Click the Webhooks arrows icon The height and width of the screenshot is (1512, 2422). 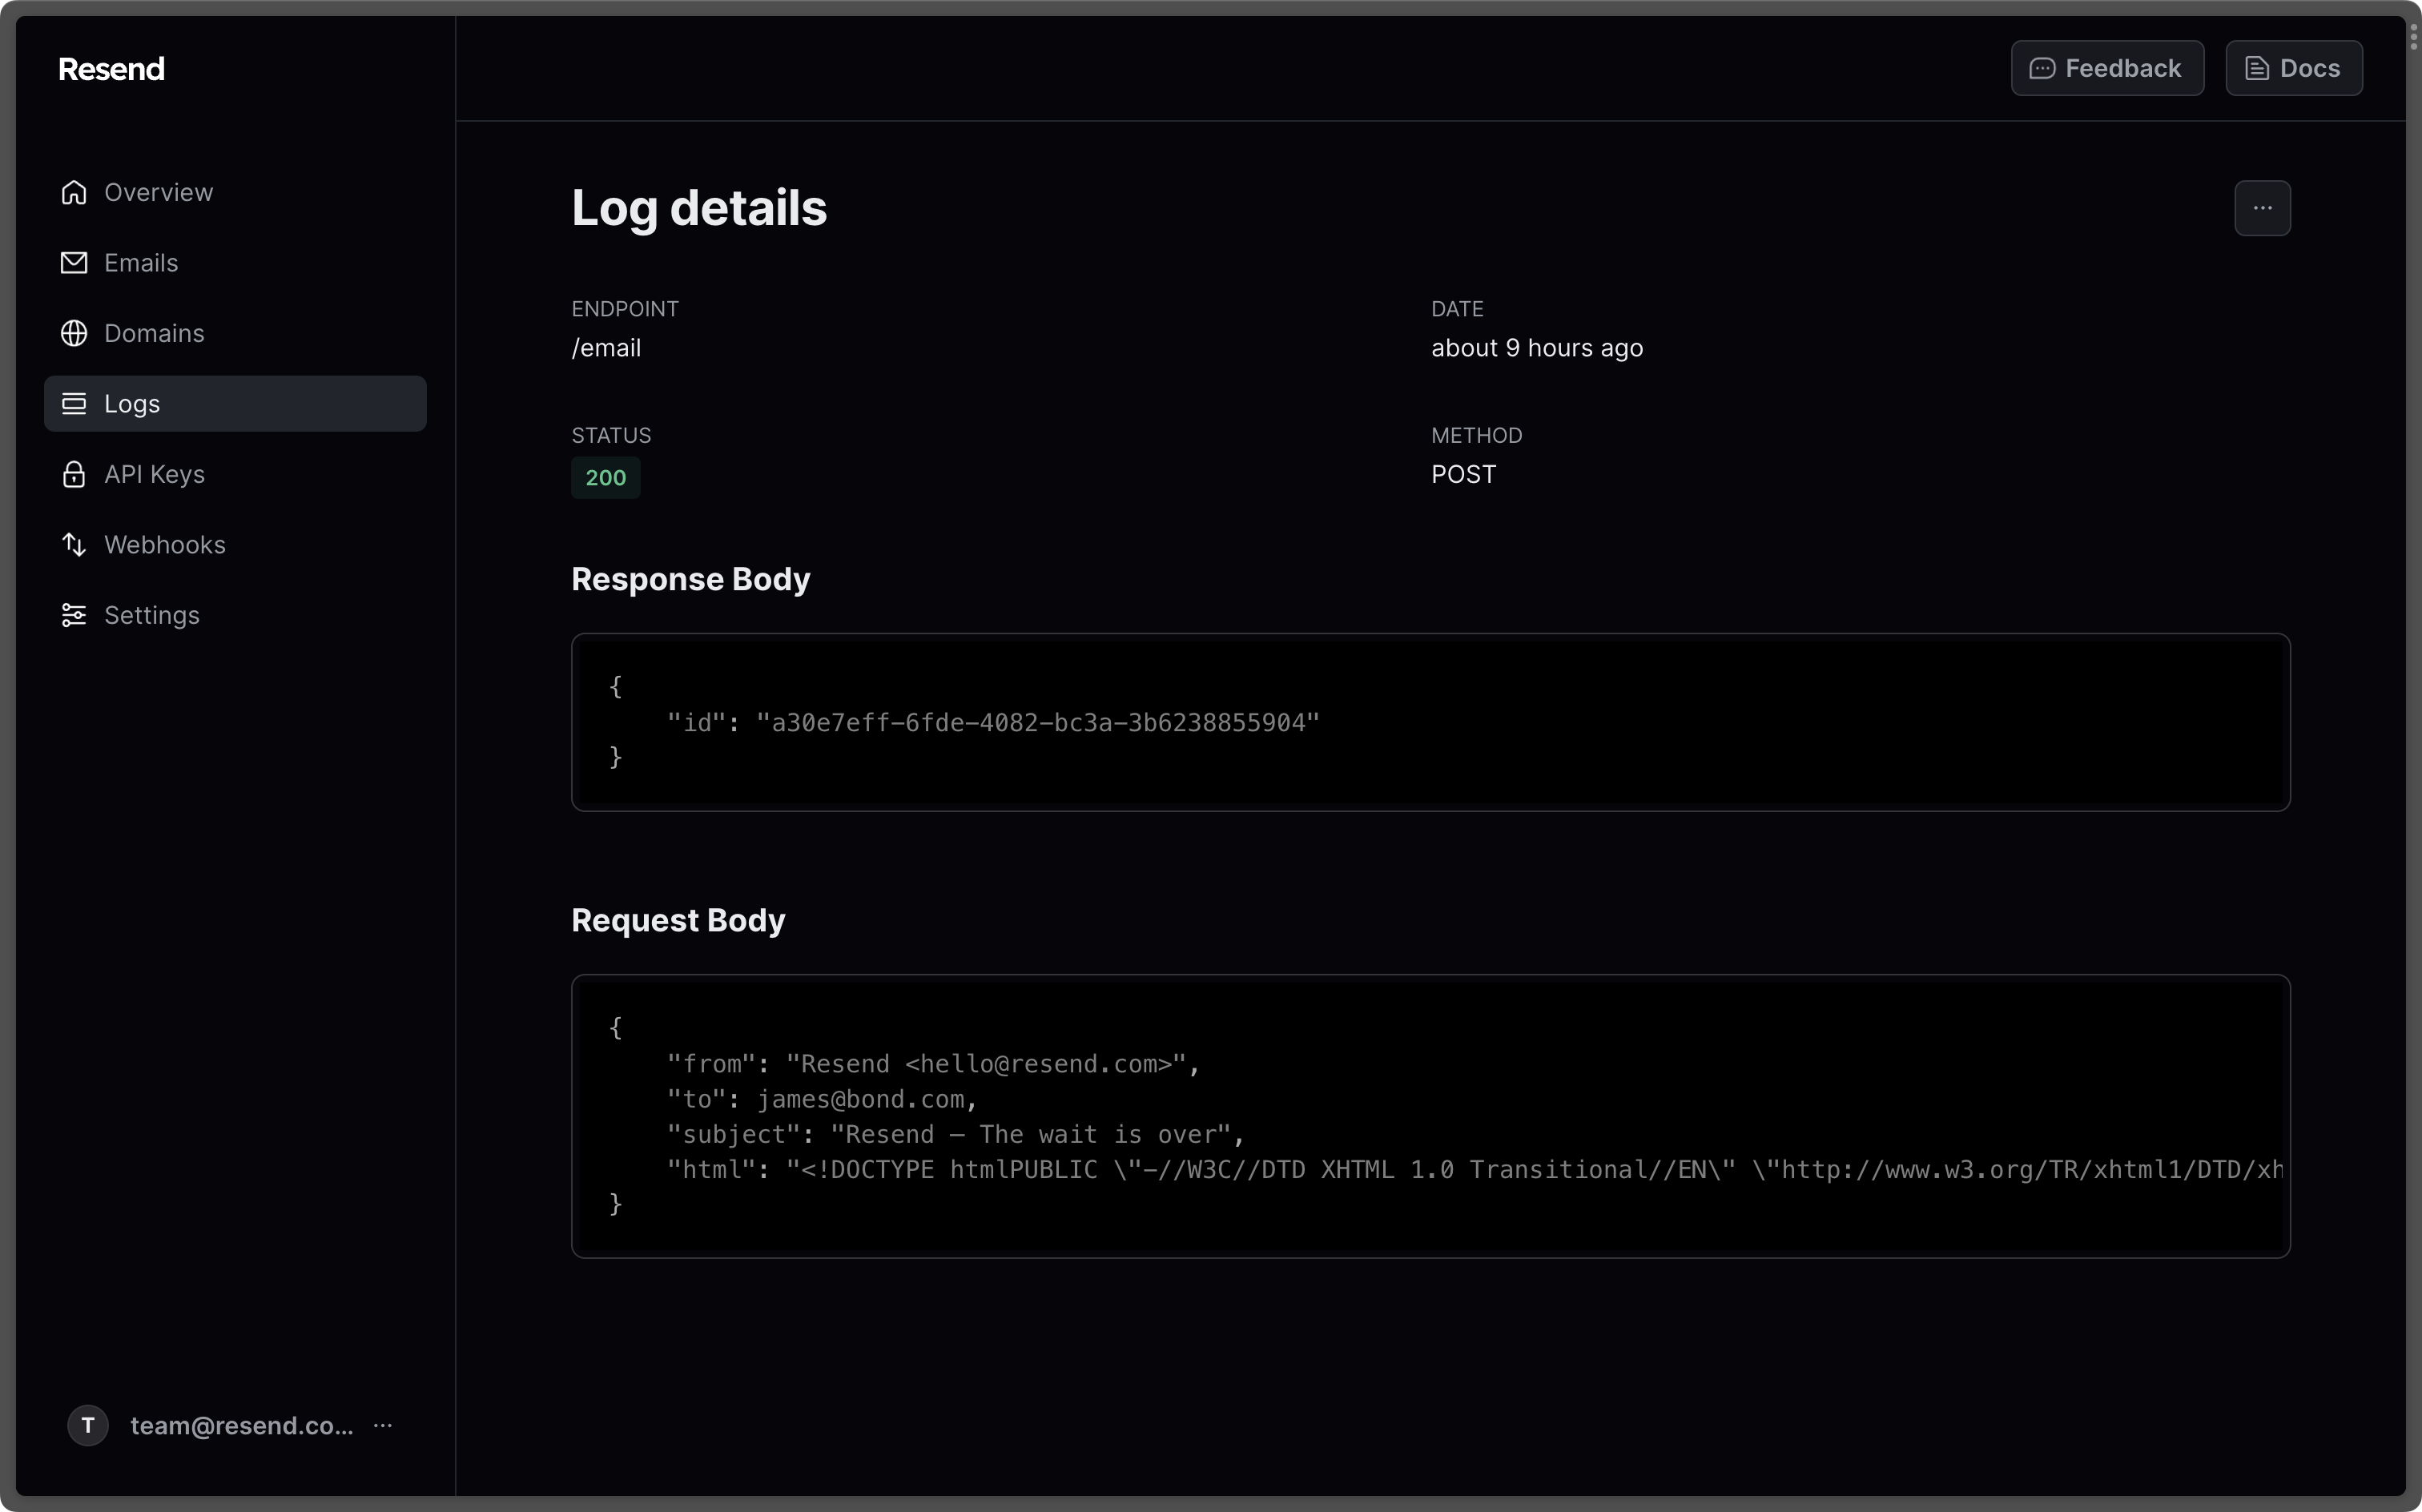[74, 545]
